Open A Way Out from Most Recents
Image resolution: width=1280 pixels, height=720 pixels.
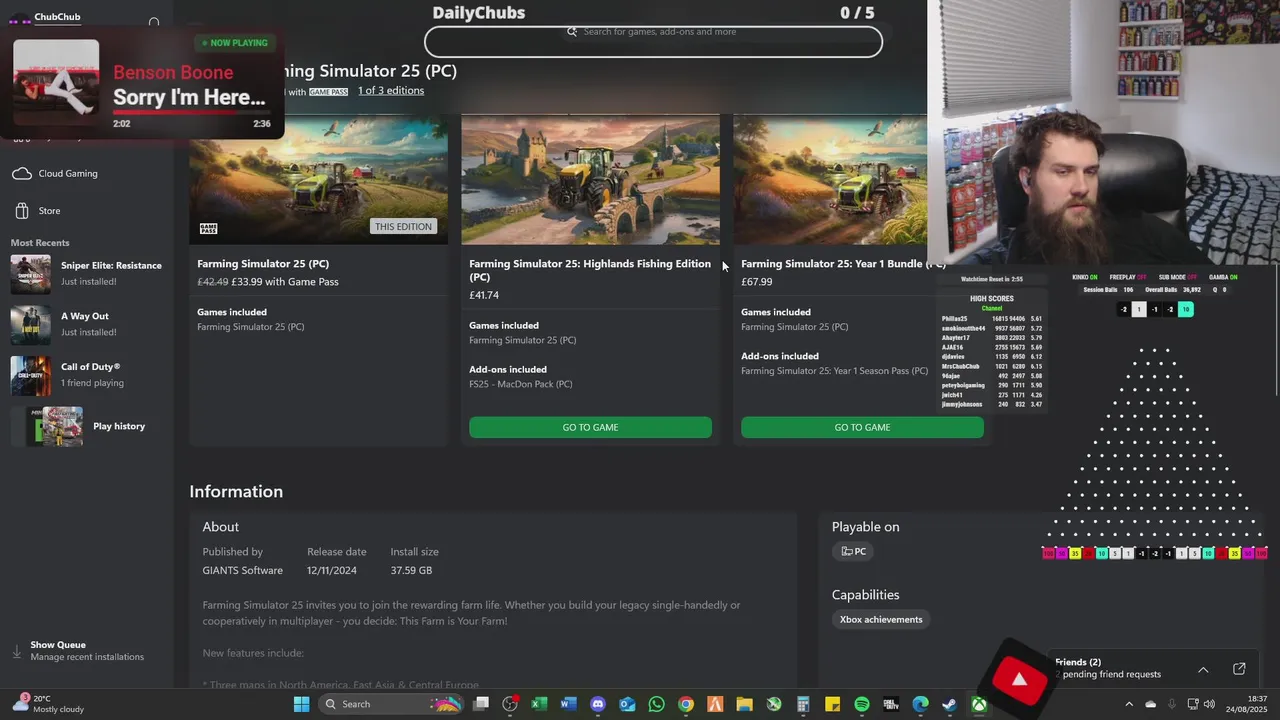86,324
